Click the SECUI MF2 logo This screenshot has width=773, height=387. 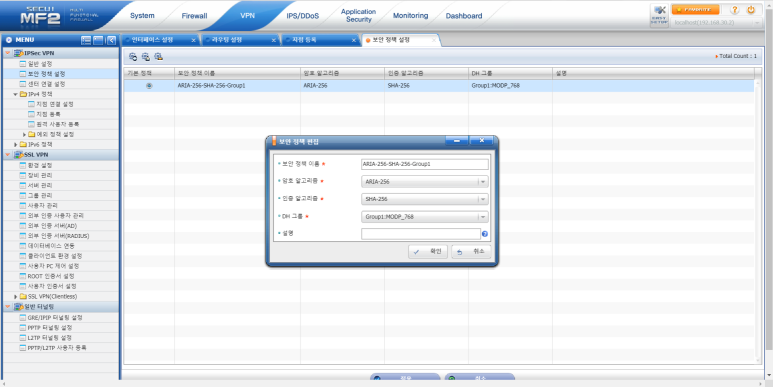click(39, 16)
